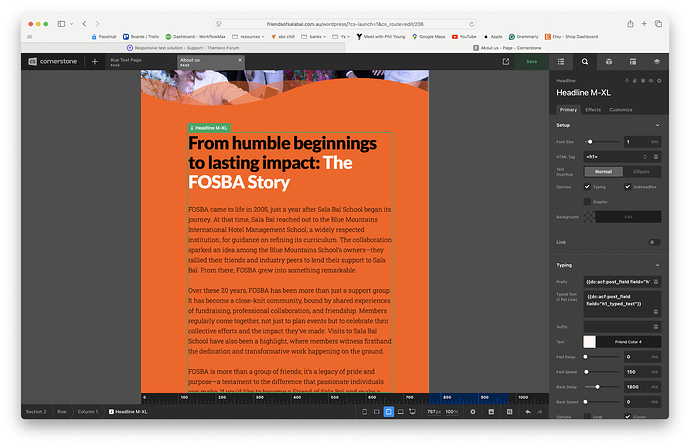Duplicate the Headline element
The width and height of the screenshot is (690, 446).
point(635,80)
